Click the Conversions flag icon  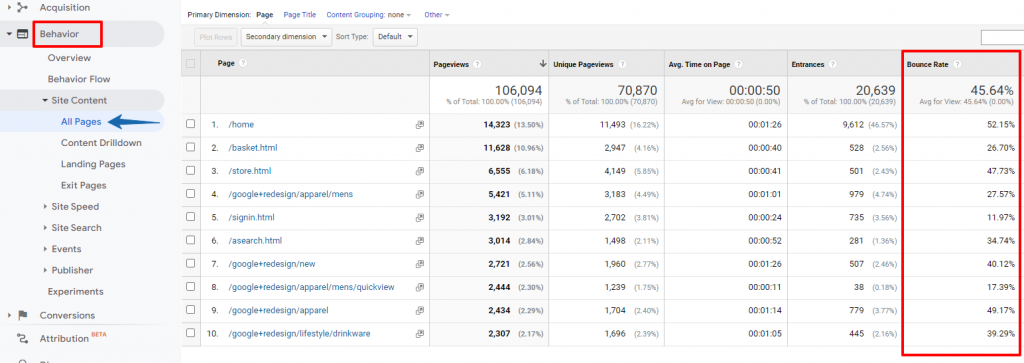tap(23, 315)
